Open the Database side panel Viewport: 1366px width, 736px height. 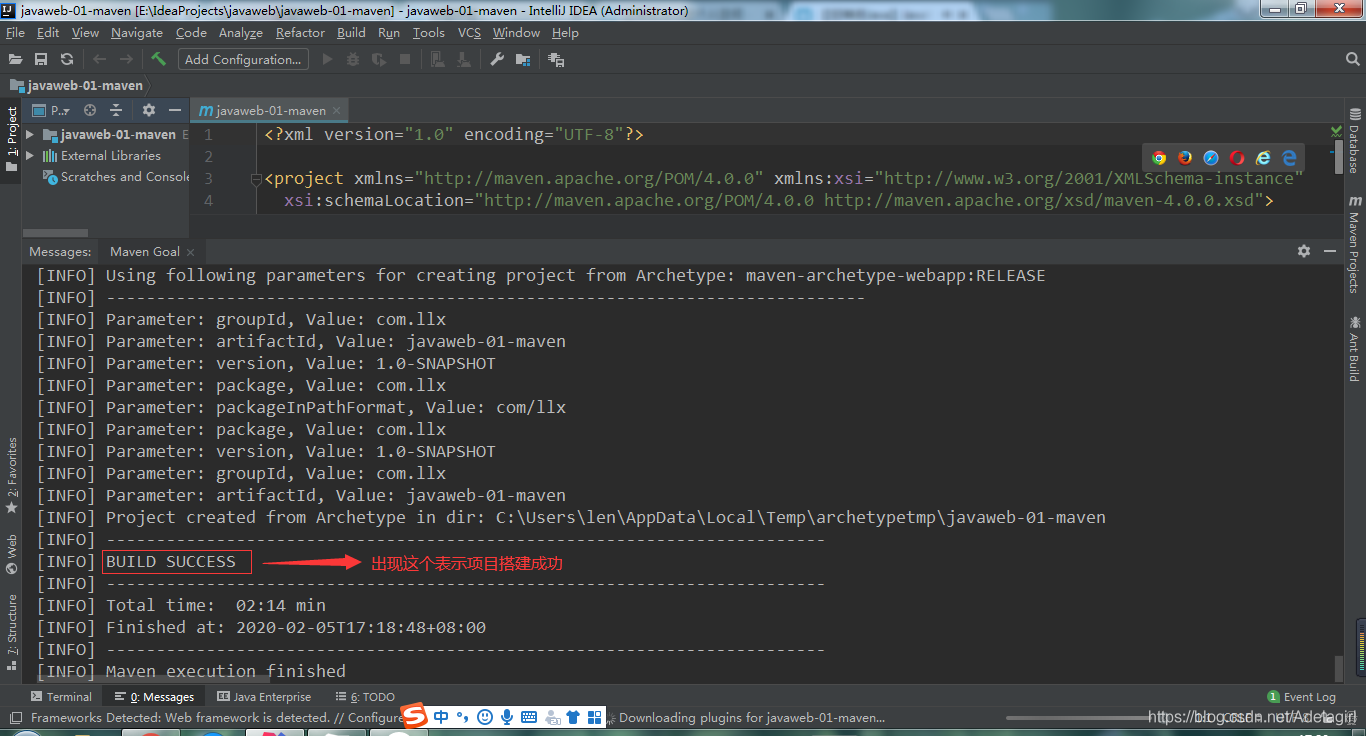pos(1354,141)
